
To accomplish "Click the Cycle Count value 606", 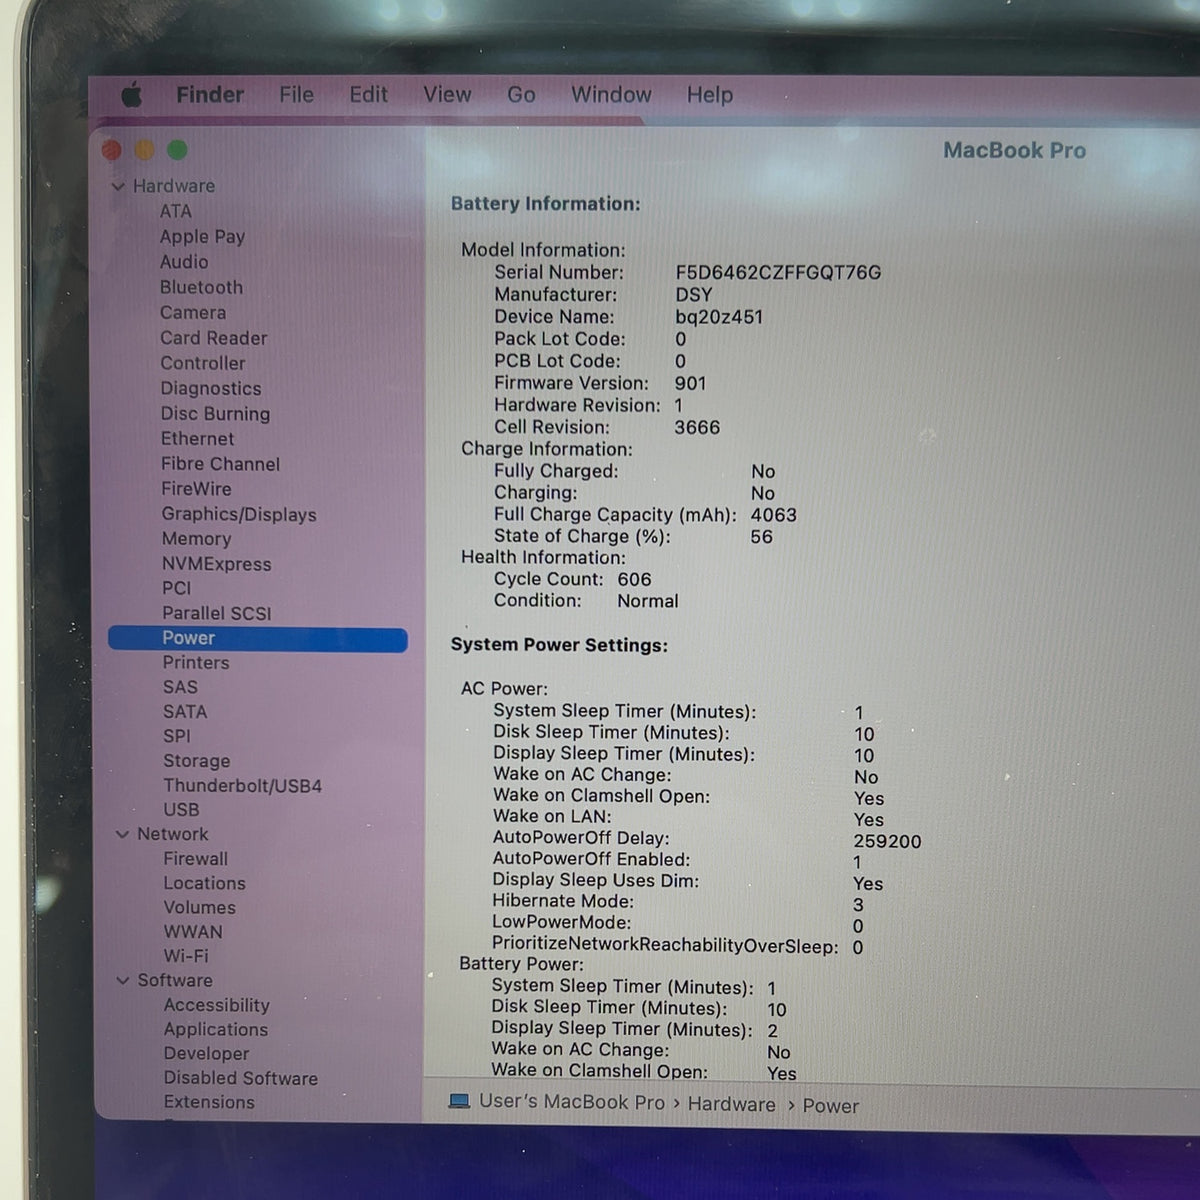I will [x=634, y=580].
